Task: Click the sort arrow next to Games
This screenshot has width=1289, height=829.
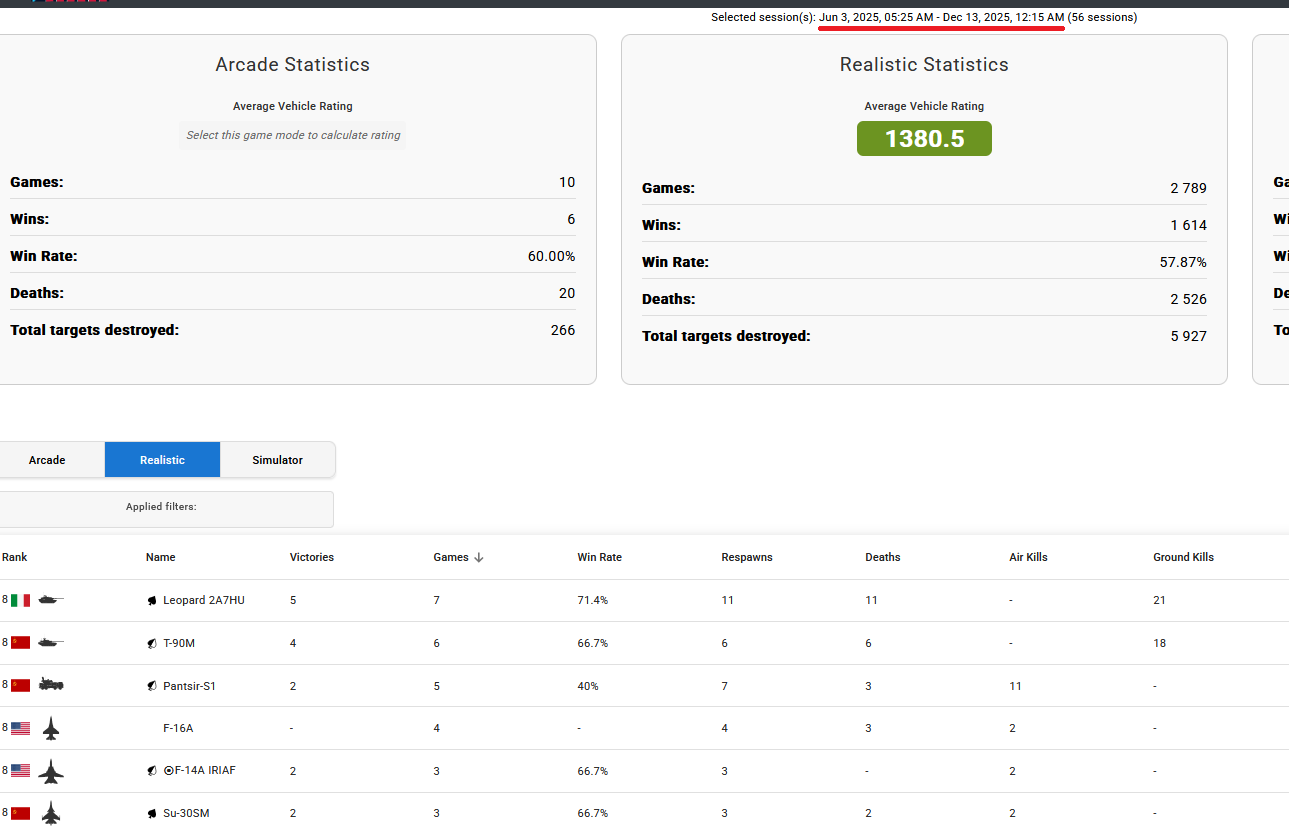Action: tap(479, 557)
